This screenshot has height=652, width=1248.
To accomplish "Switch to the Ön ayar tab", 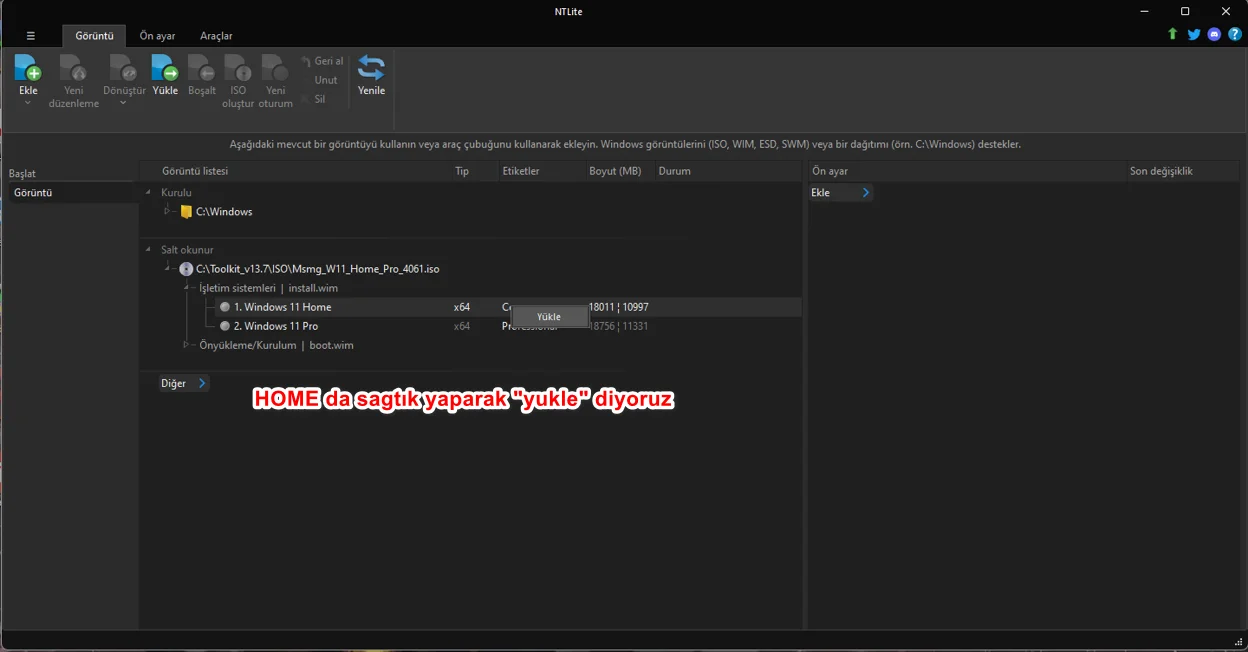I will pos(157,36).
